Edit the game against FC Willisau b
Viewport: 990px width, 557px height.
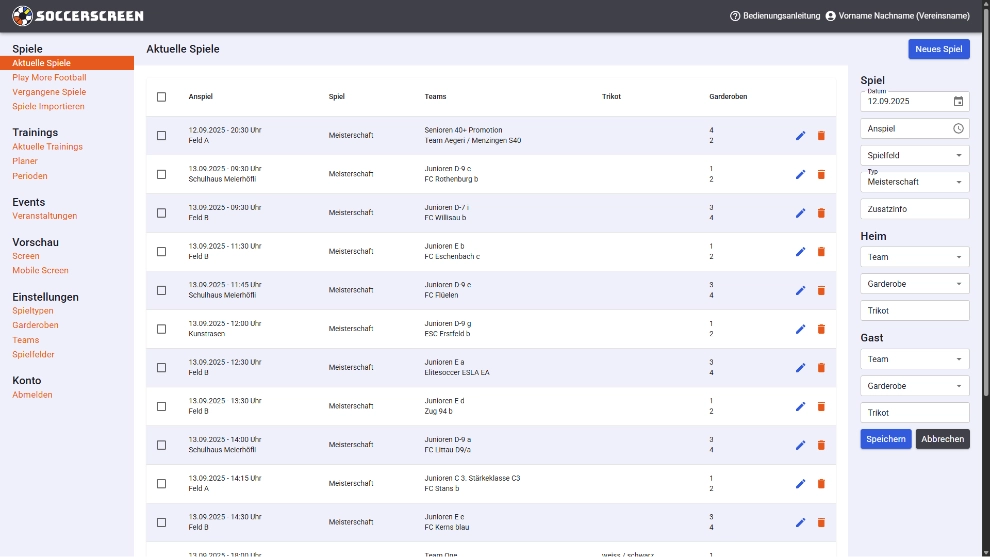(800, 213)
